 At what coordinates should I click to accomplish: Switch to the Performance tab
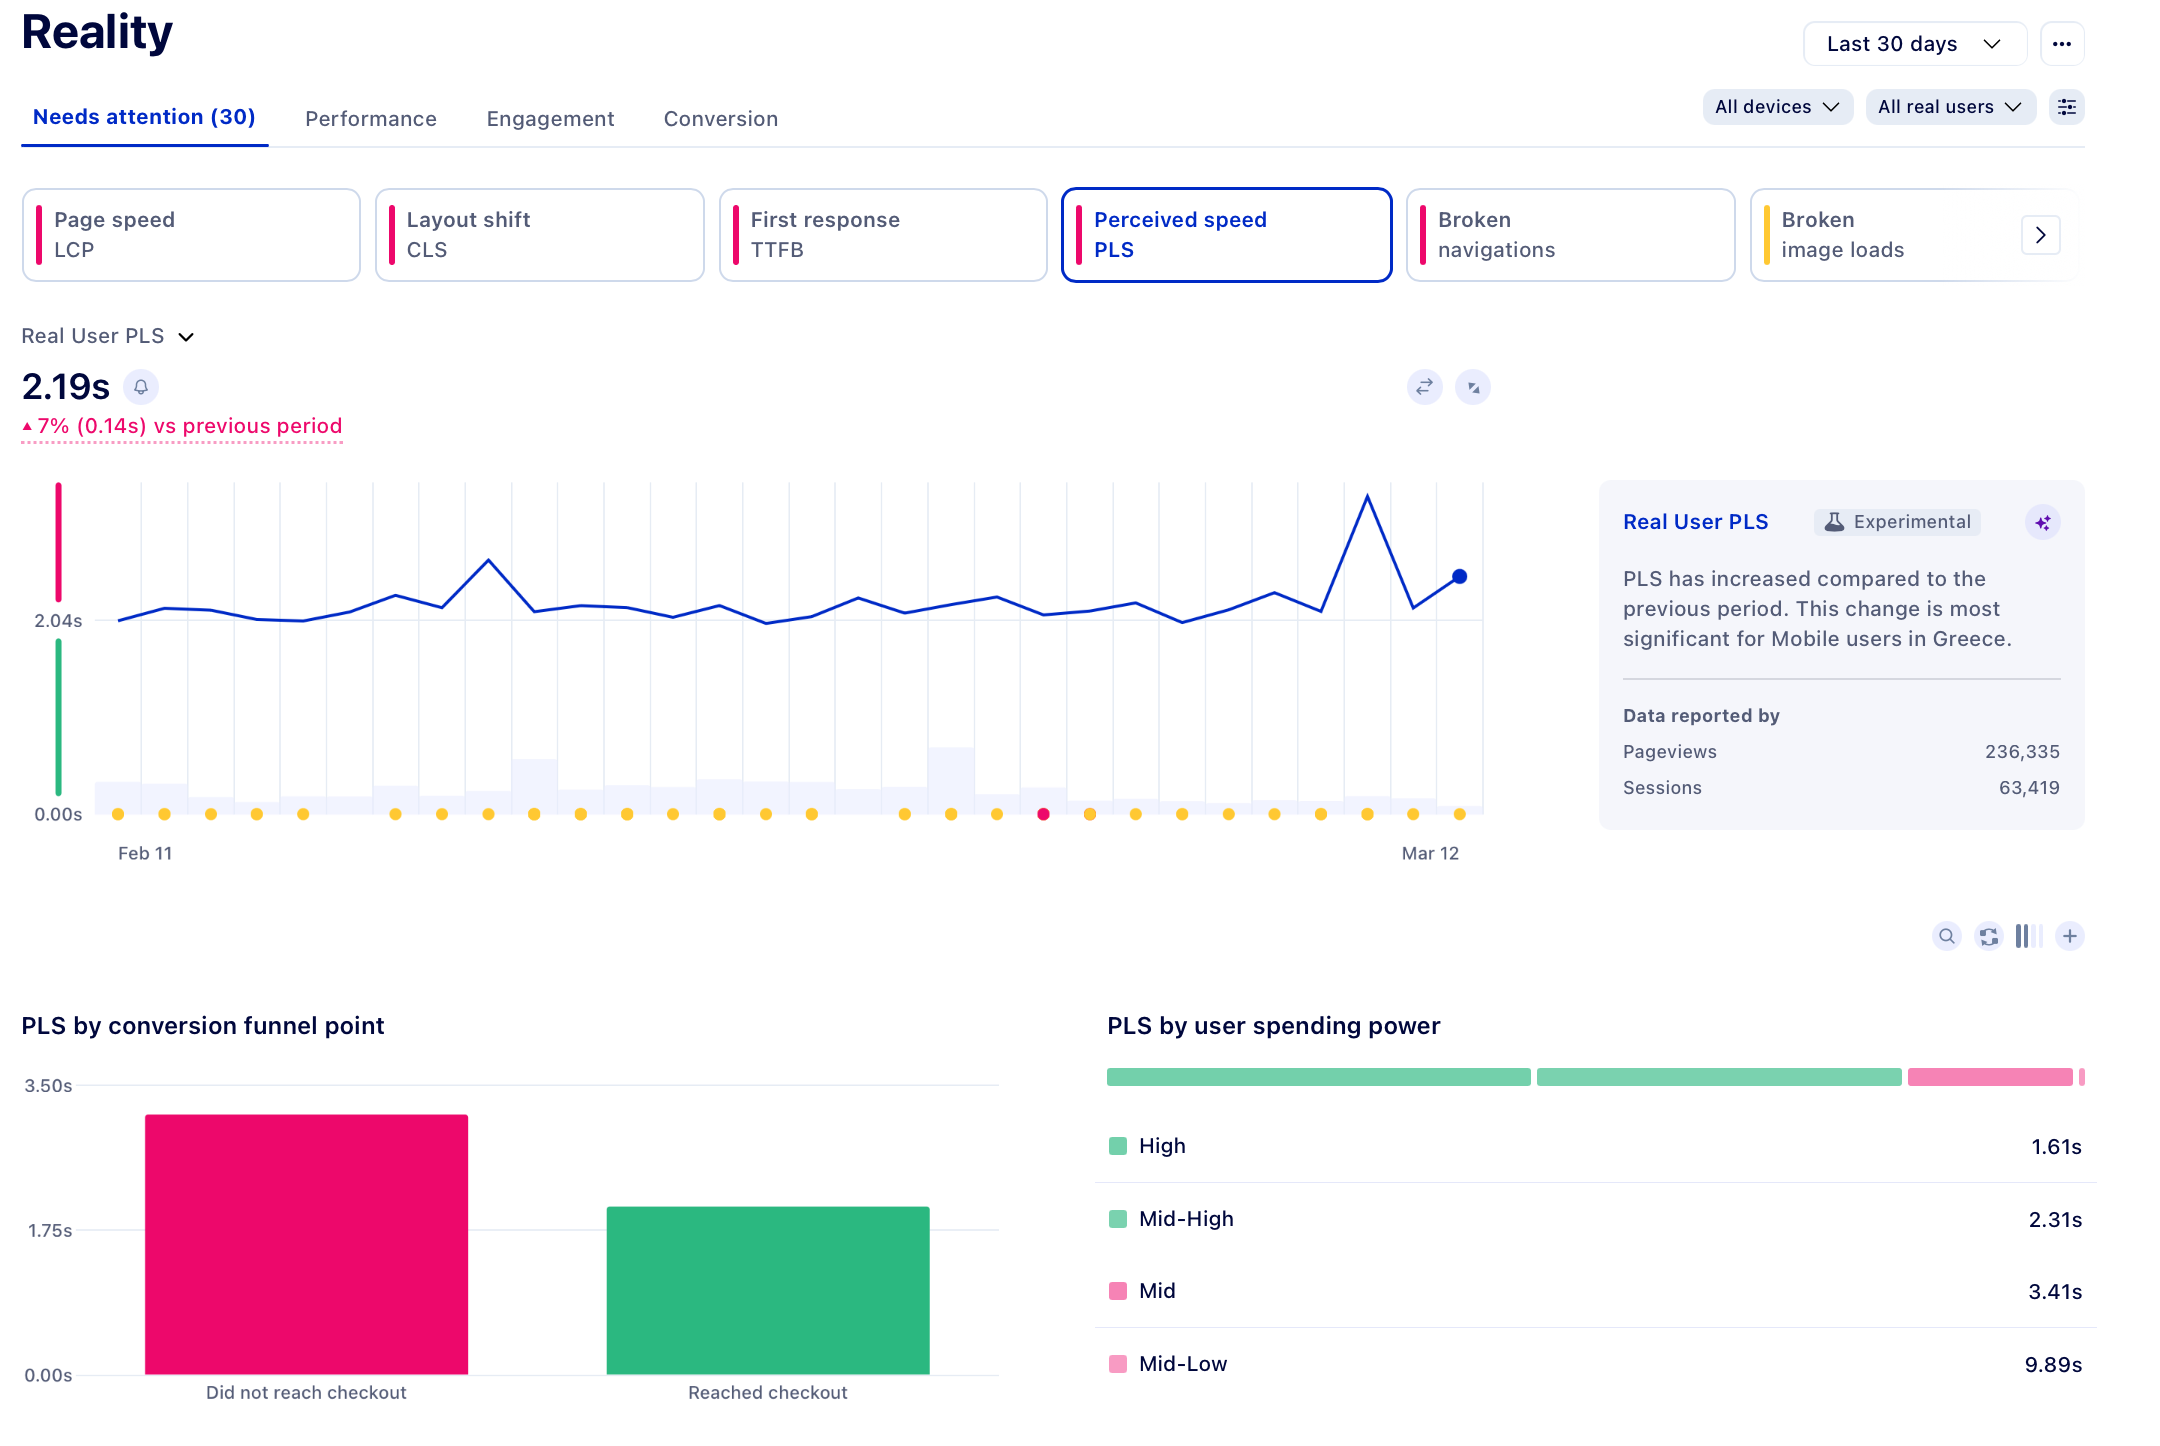tap(371, 119)
